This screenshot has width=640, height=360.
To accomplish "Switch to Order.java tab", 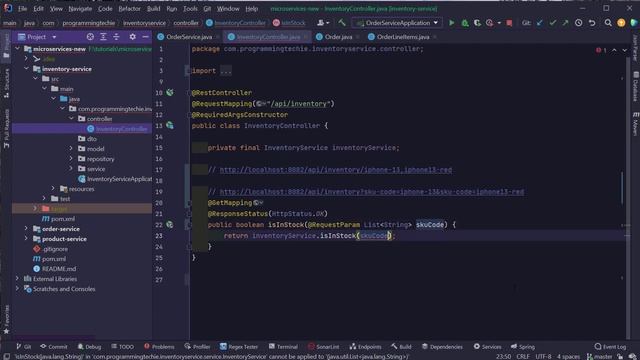I will 338,37.
